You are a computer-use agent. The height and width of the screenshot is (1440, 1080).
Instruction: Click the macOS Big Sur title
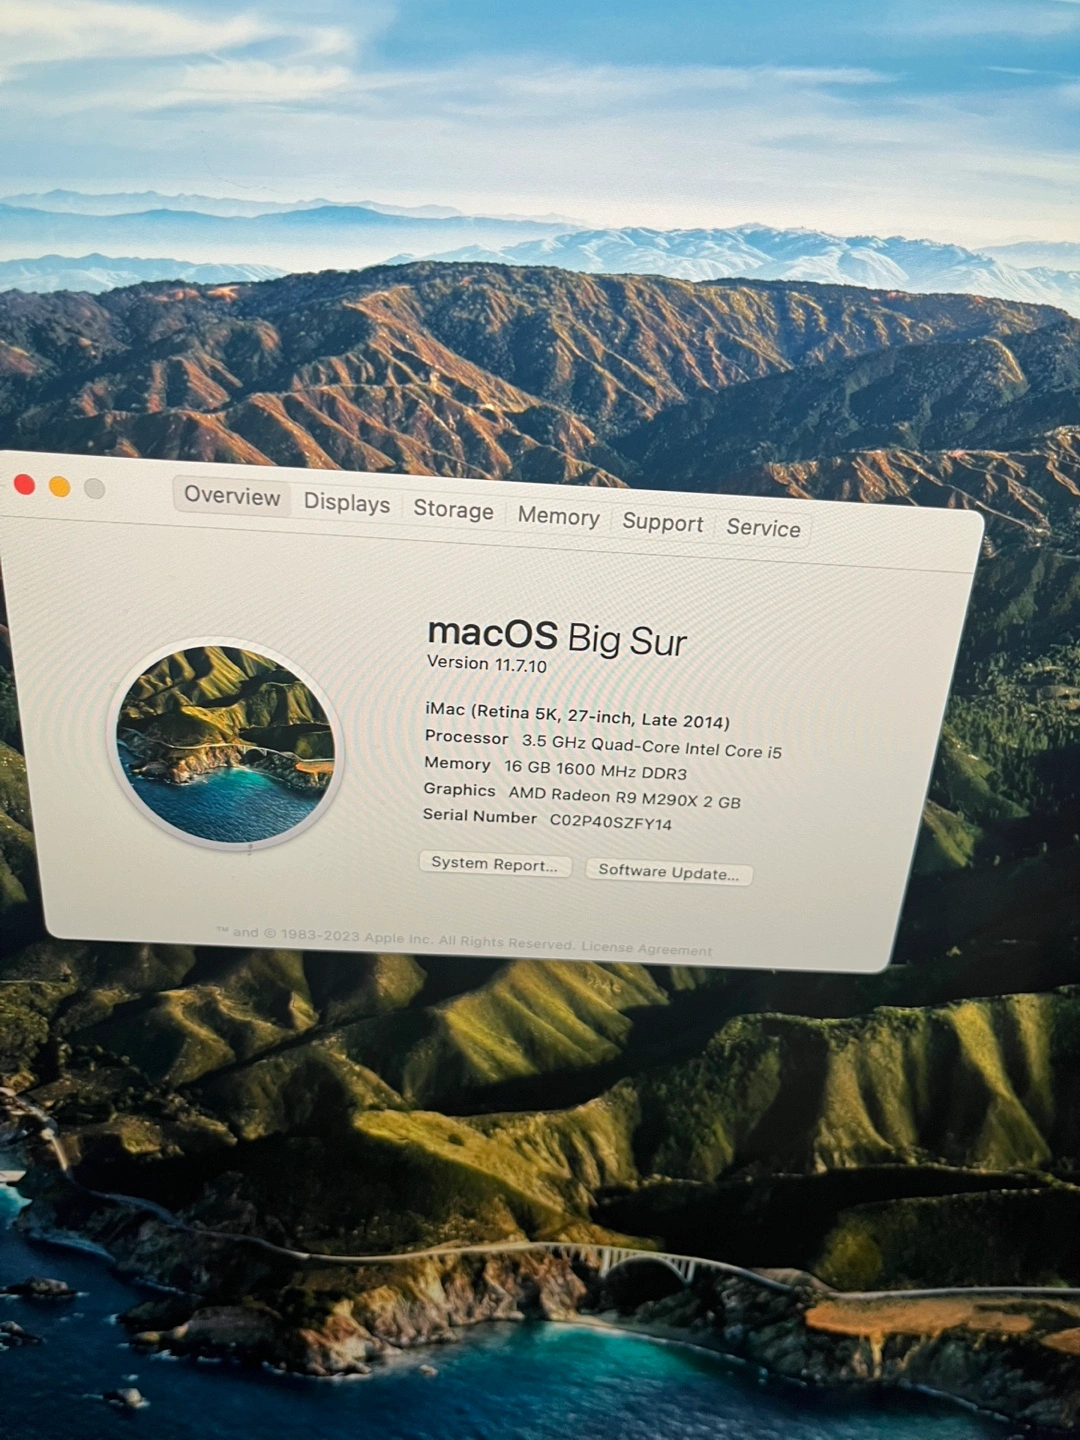pyautogui.click(x=557, y=637)
